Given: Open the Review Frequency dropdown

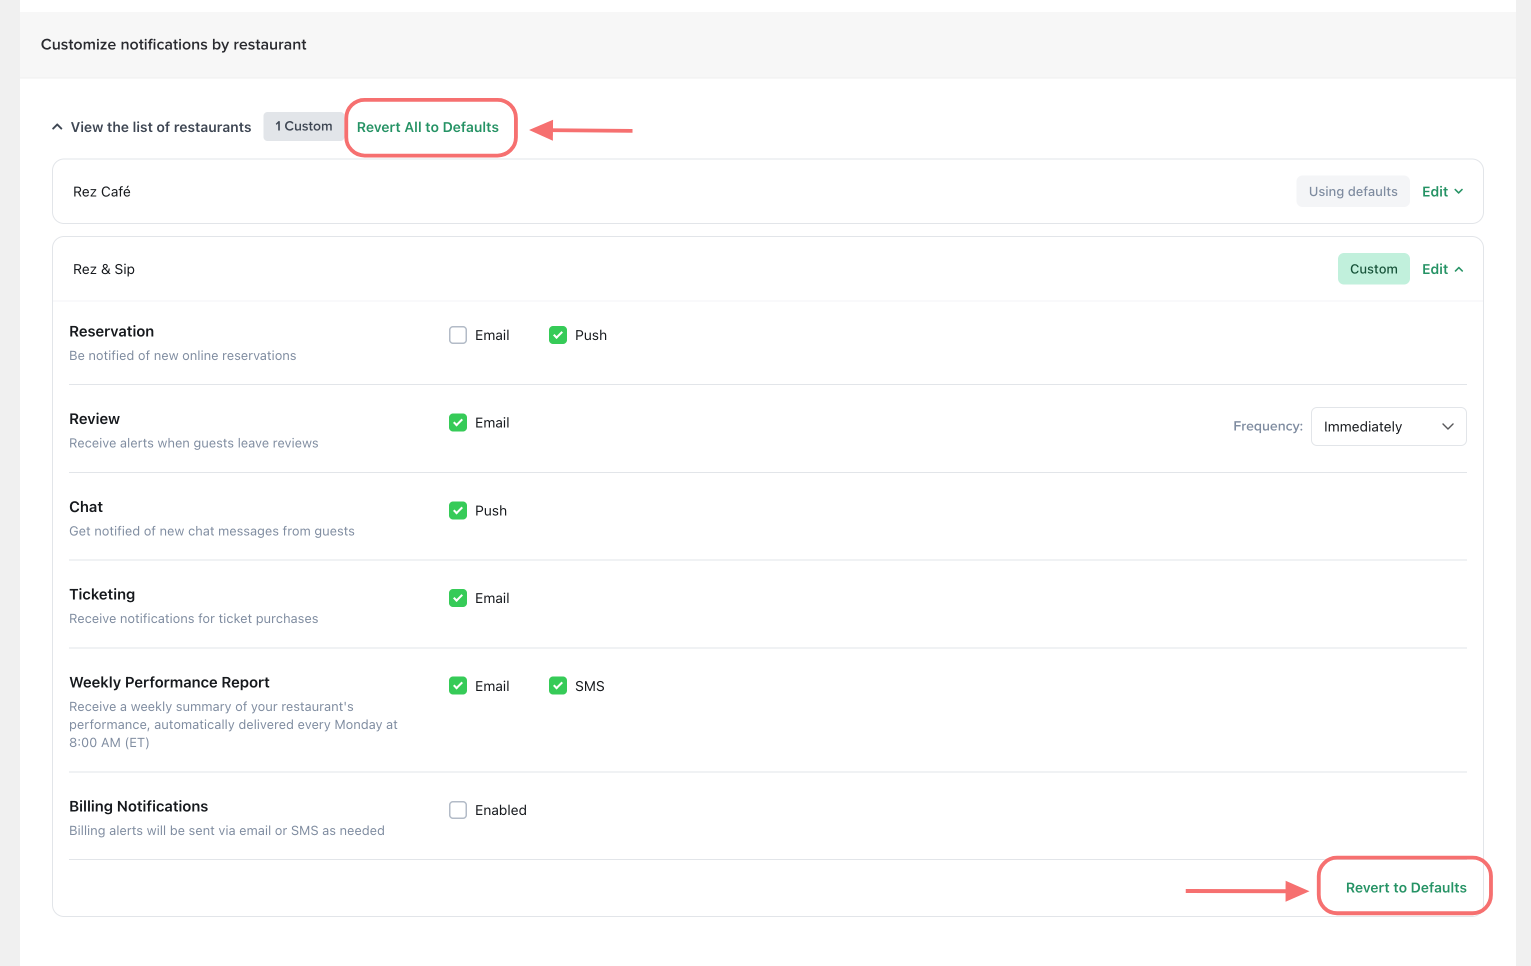Looking at the screenshot, I should tap(1387, 427).
